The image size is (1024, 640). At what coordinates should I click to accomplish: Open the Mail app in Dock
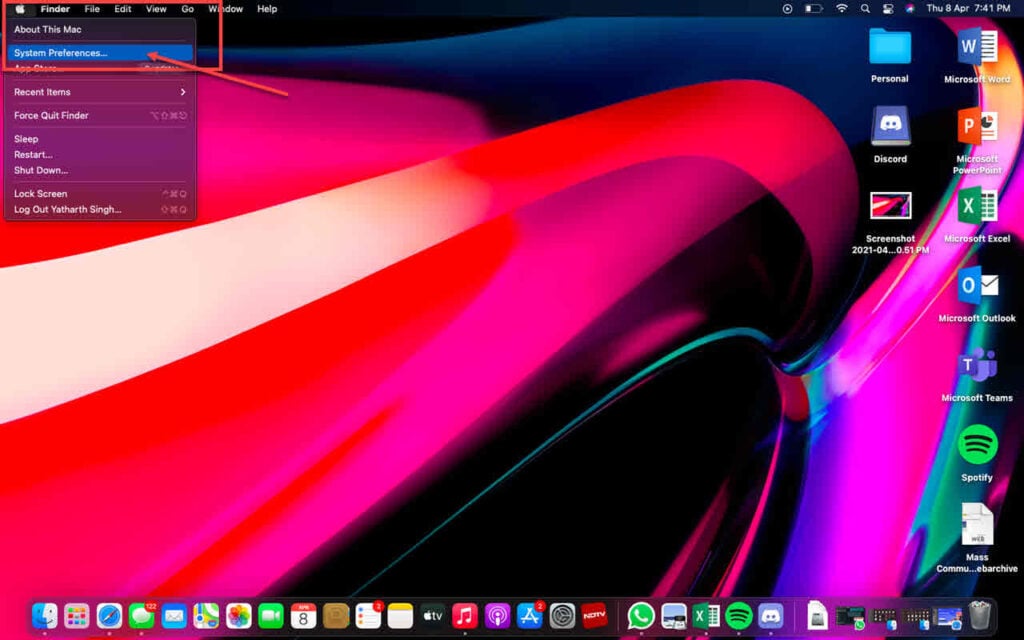174,616
